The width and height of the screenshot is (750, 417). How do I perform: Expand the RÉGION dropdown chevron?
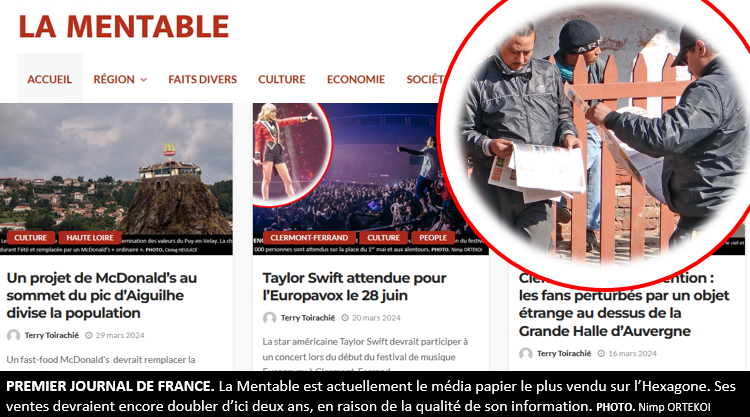tap(143, 80)
